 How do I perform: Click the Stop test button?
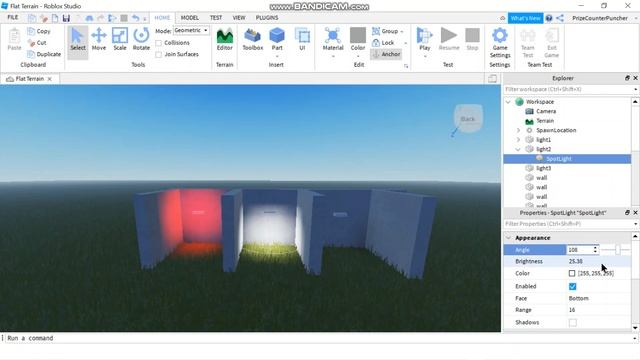[x=472, y=40]
